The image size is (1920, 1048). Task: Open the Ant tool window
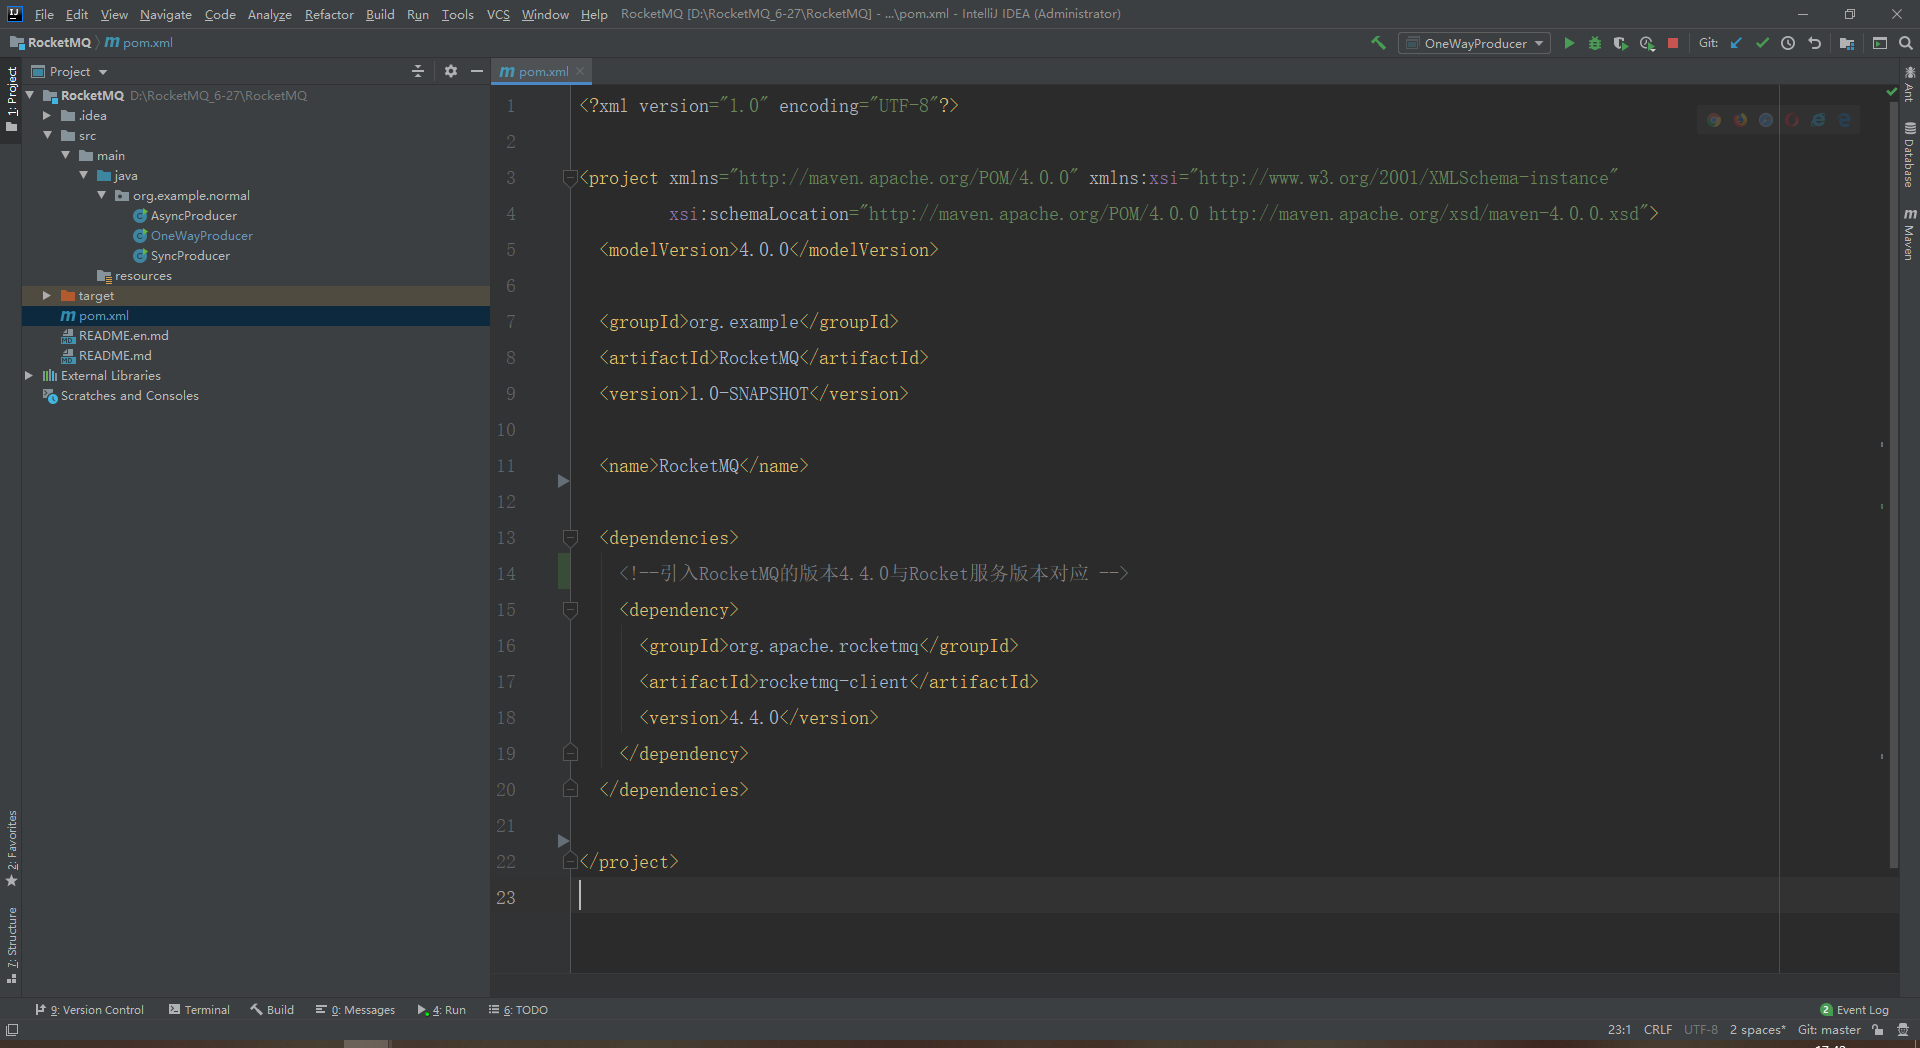1909,84
